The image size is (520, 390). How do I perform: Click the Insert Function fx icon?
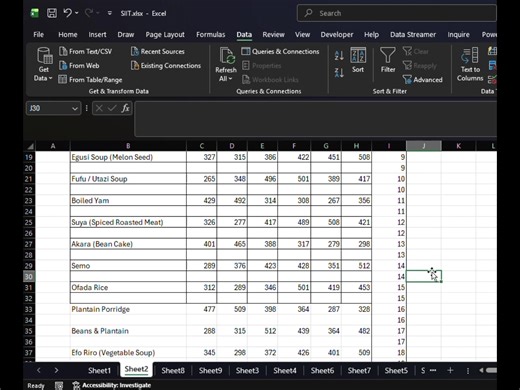pyautogui.click(x=125, y=108)
